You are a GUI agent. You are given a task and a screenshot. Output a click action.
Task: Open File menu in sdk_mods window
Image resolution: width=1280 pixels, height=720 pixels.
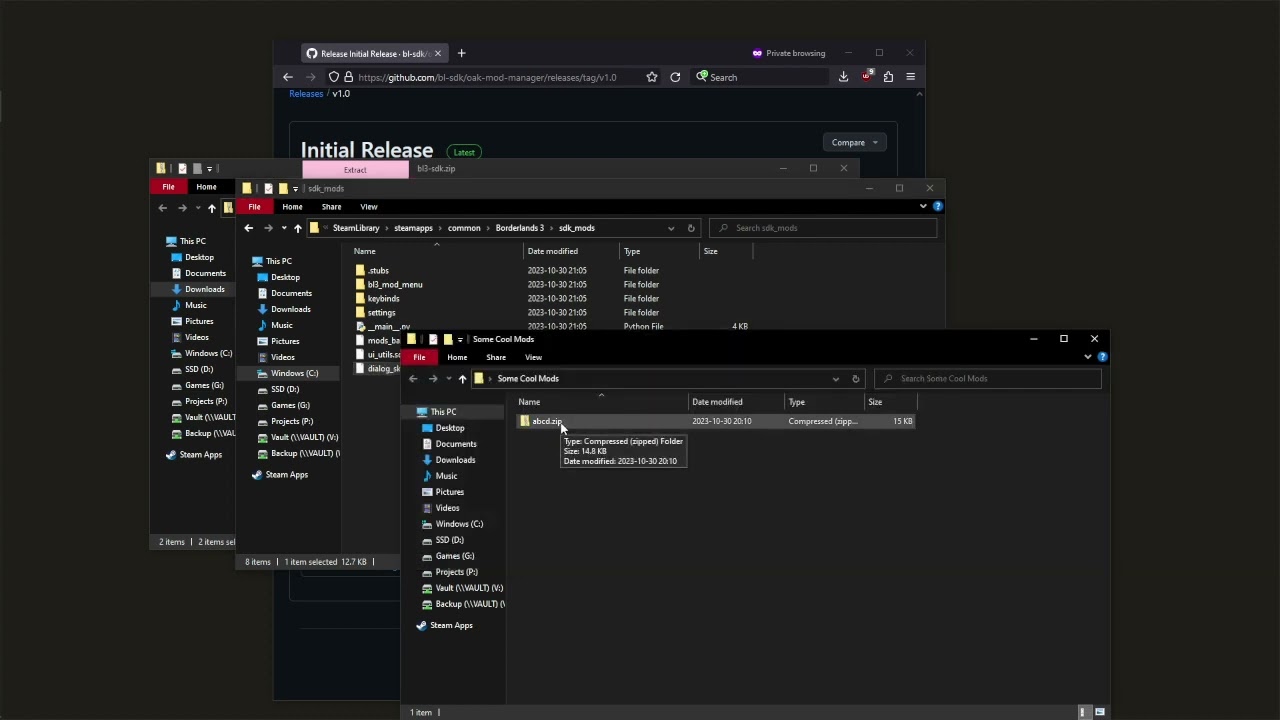(254, 207)
